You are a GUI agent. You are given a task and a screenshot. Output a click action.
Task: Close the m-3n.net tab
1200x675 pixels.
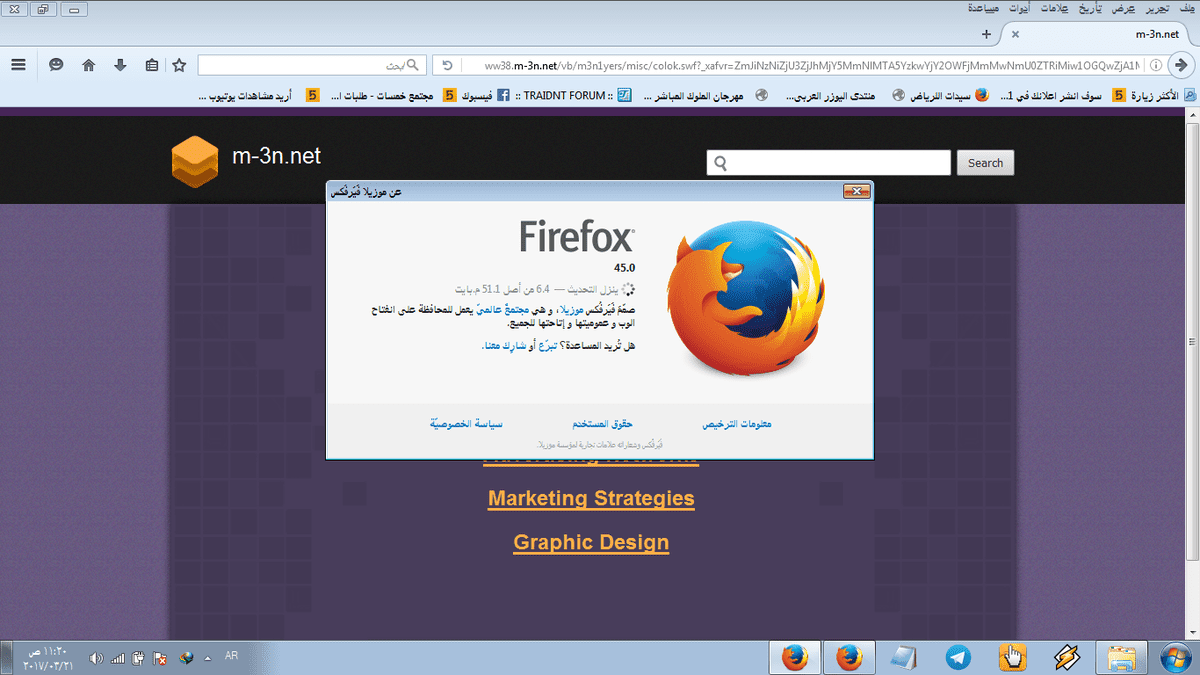tap(1016, 34)
